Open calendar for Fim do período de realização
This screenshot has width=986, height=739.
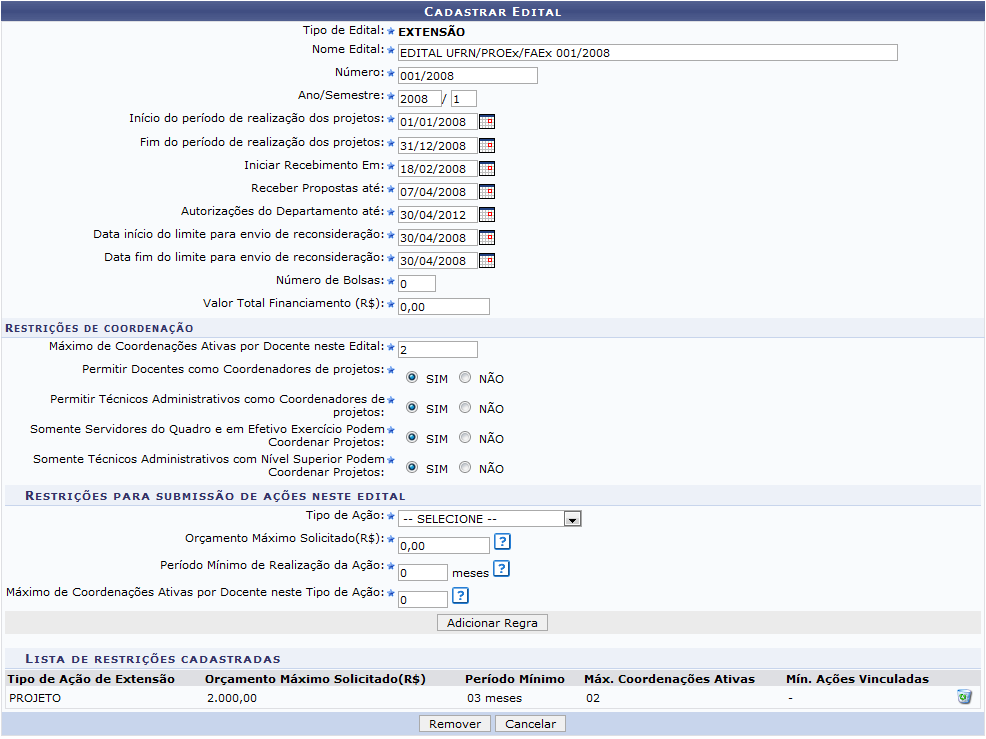487,145
